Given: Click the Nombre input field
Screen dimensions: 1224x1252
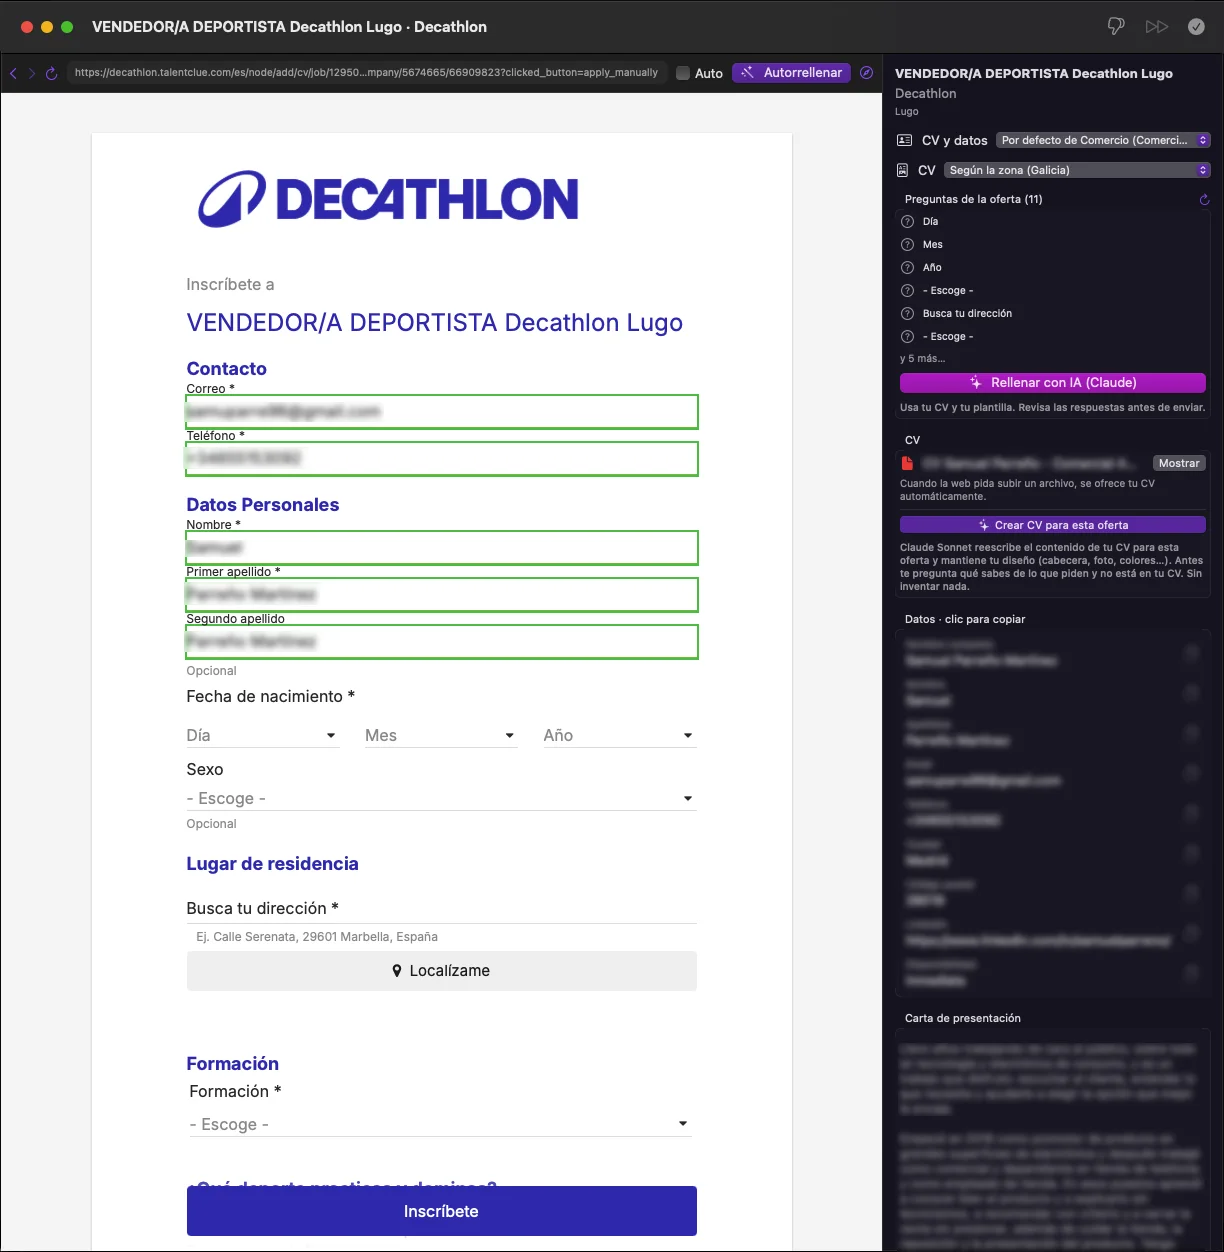Looking at the screenshot, I should pos(441,548).
